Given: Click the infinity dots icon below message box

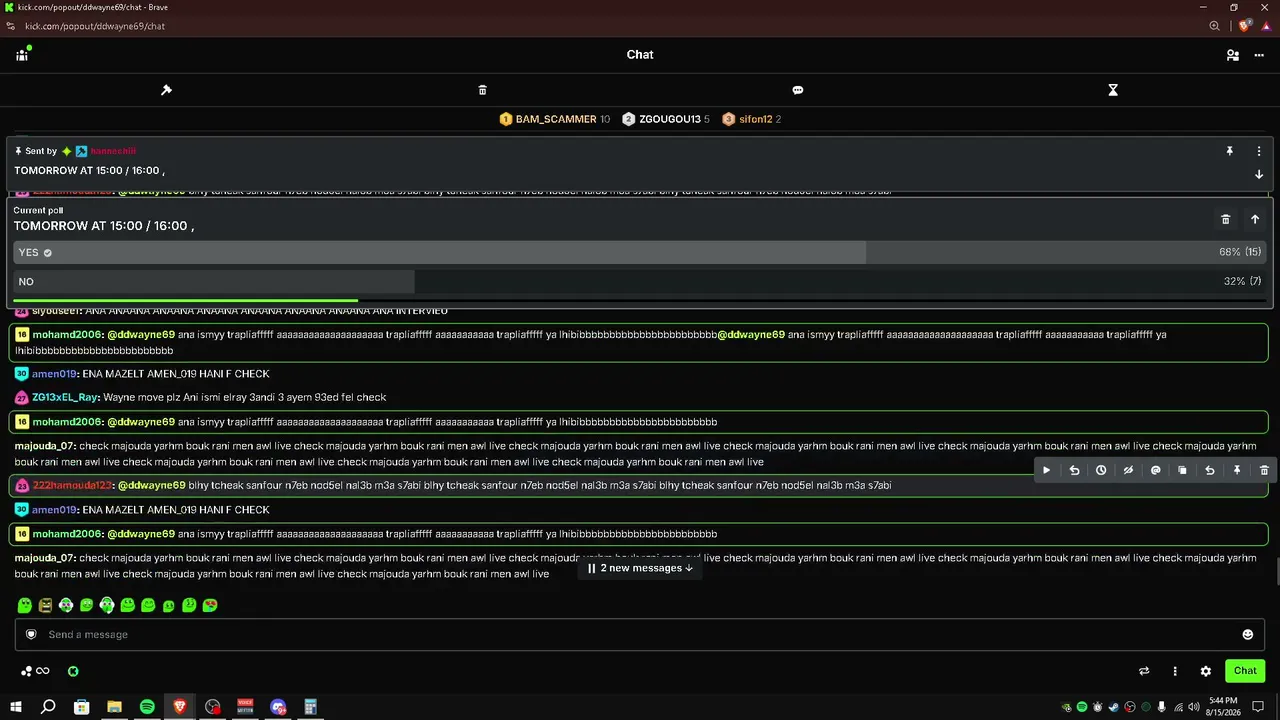Looking at the screenshot, I should click(35, 671).
